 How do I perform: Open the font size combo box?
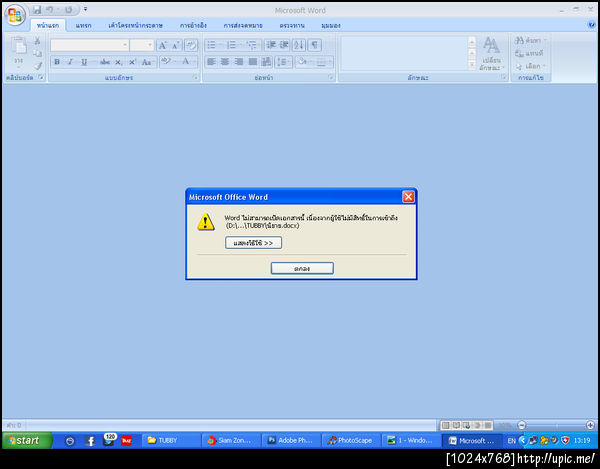[x=142, y=45]
